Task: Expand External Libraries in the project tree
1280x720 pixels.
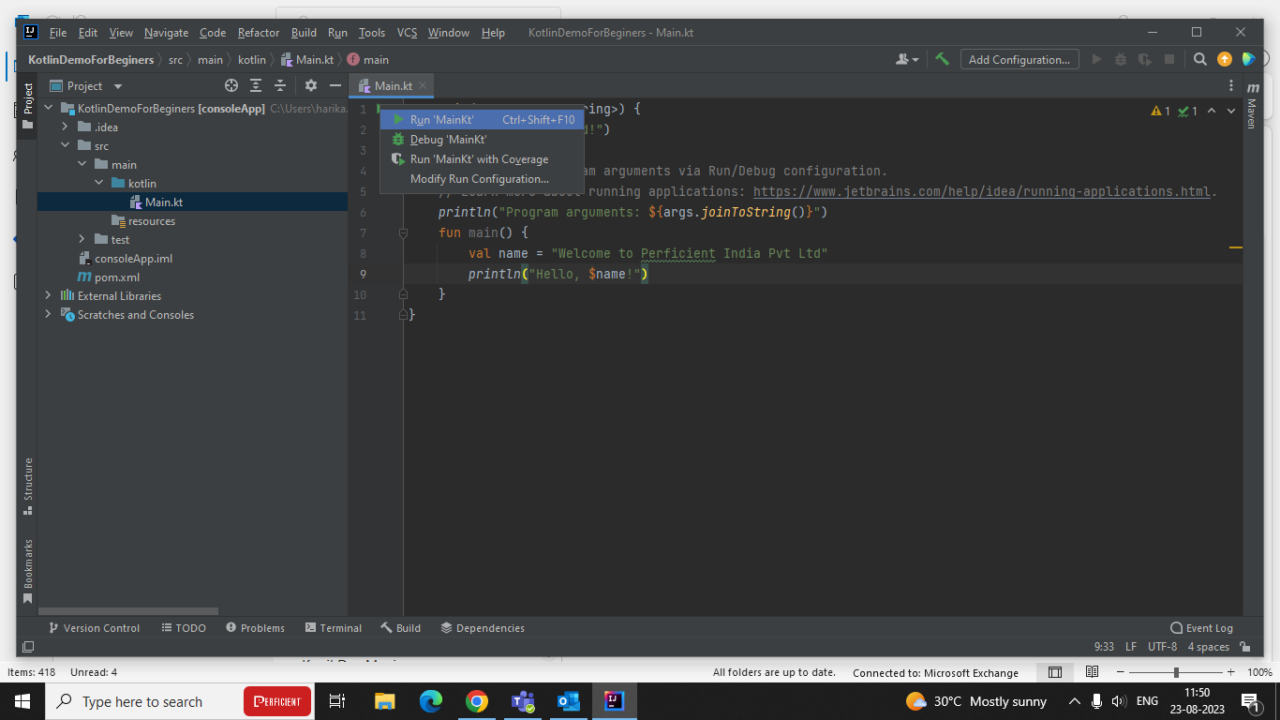Action: [x=48, y=296]
